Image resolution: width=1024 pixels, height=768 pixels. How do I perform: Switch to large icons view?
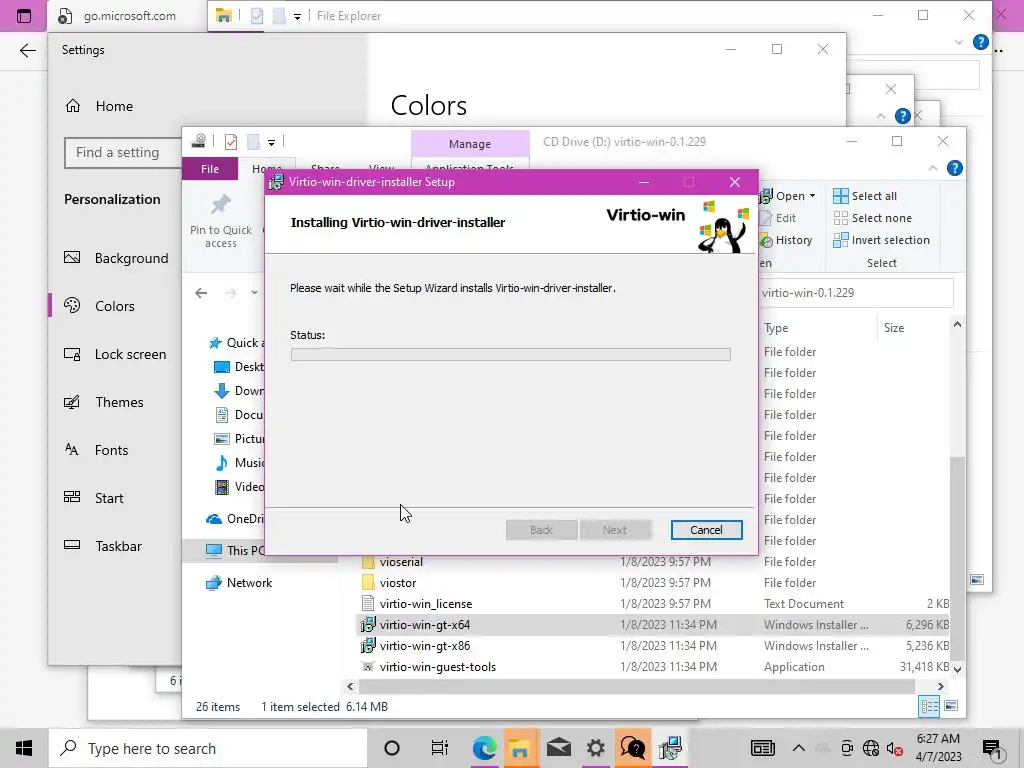[952, 706]
